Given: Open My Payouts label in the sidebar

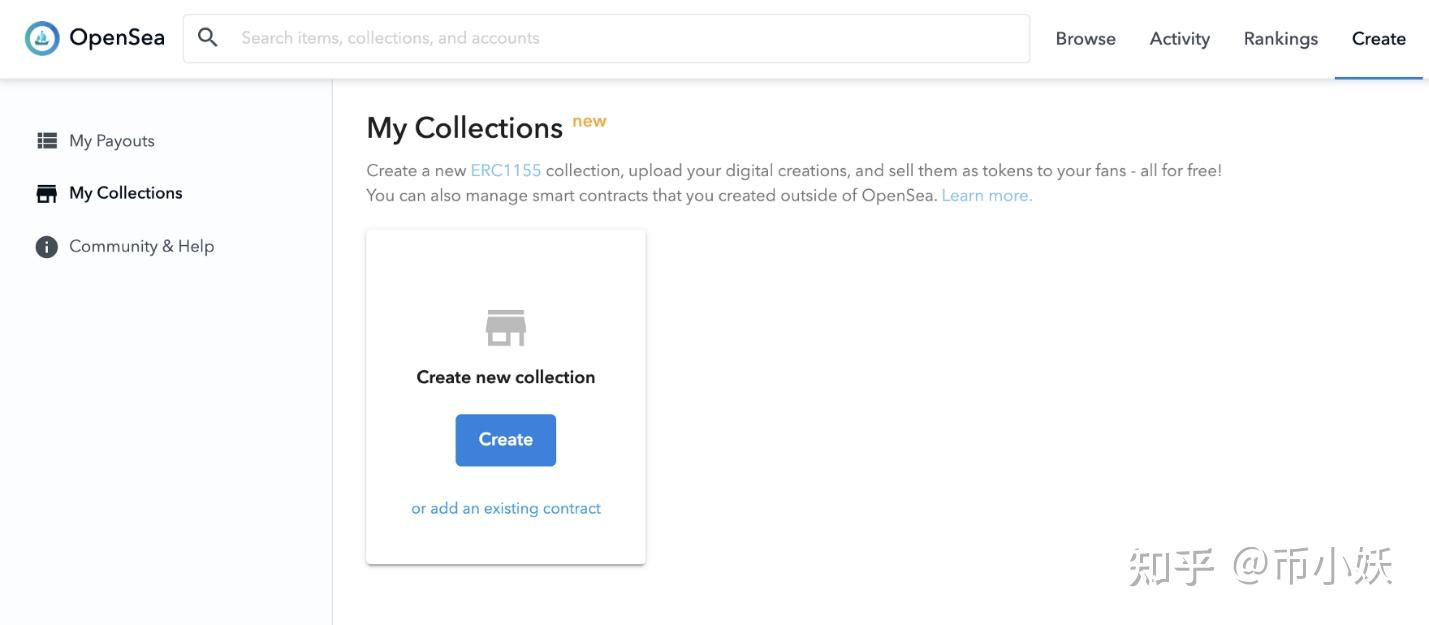Looking at the screenshot, I should [x=112, y=141].
